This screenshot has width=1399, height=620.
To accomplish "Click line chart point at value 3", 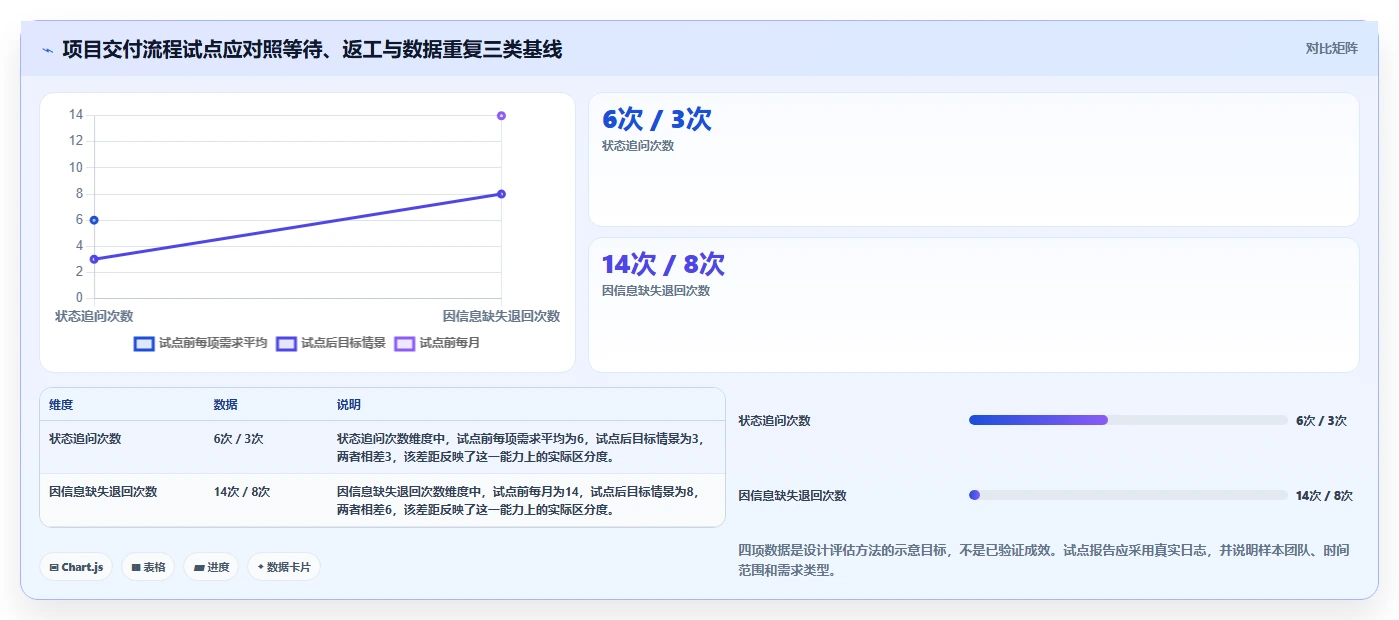I will [x=94, y=259].
